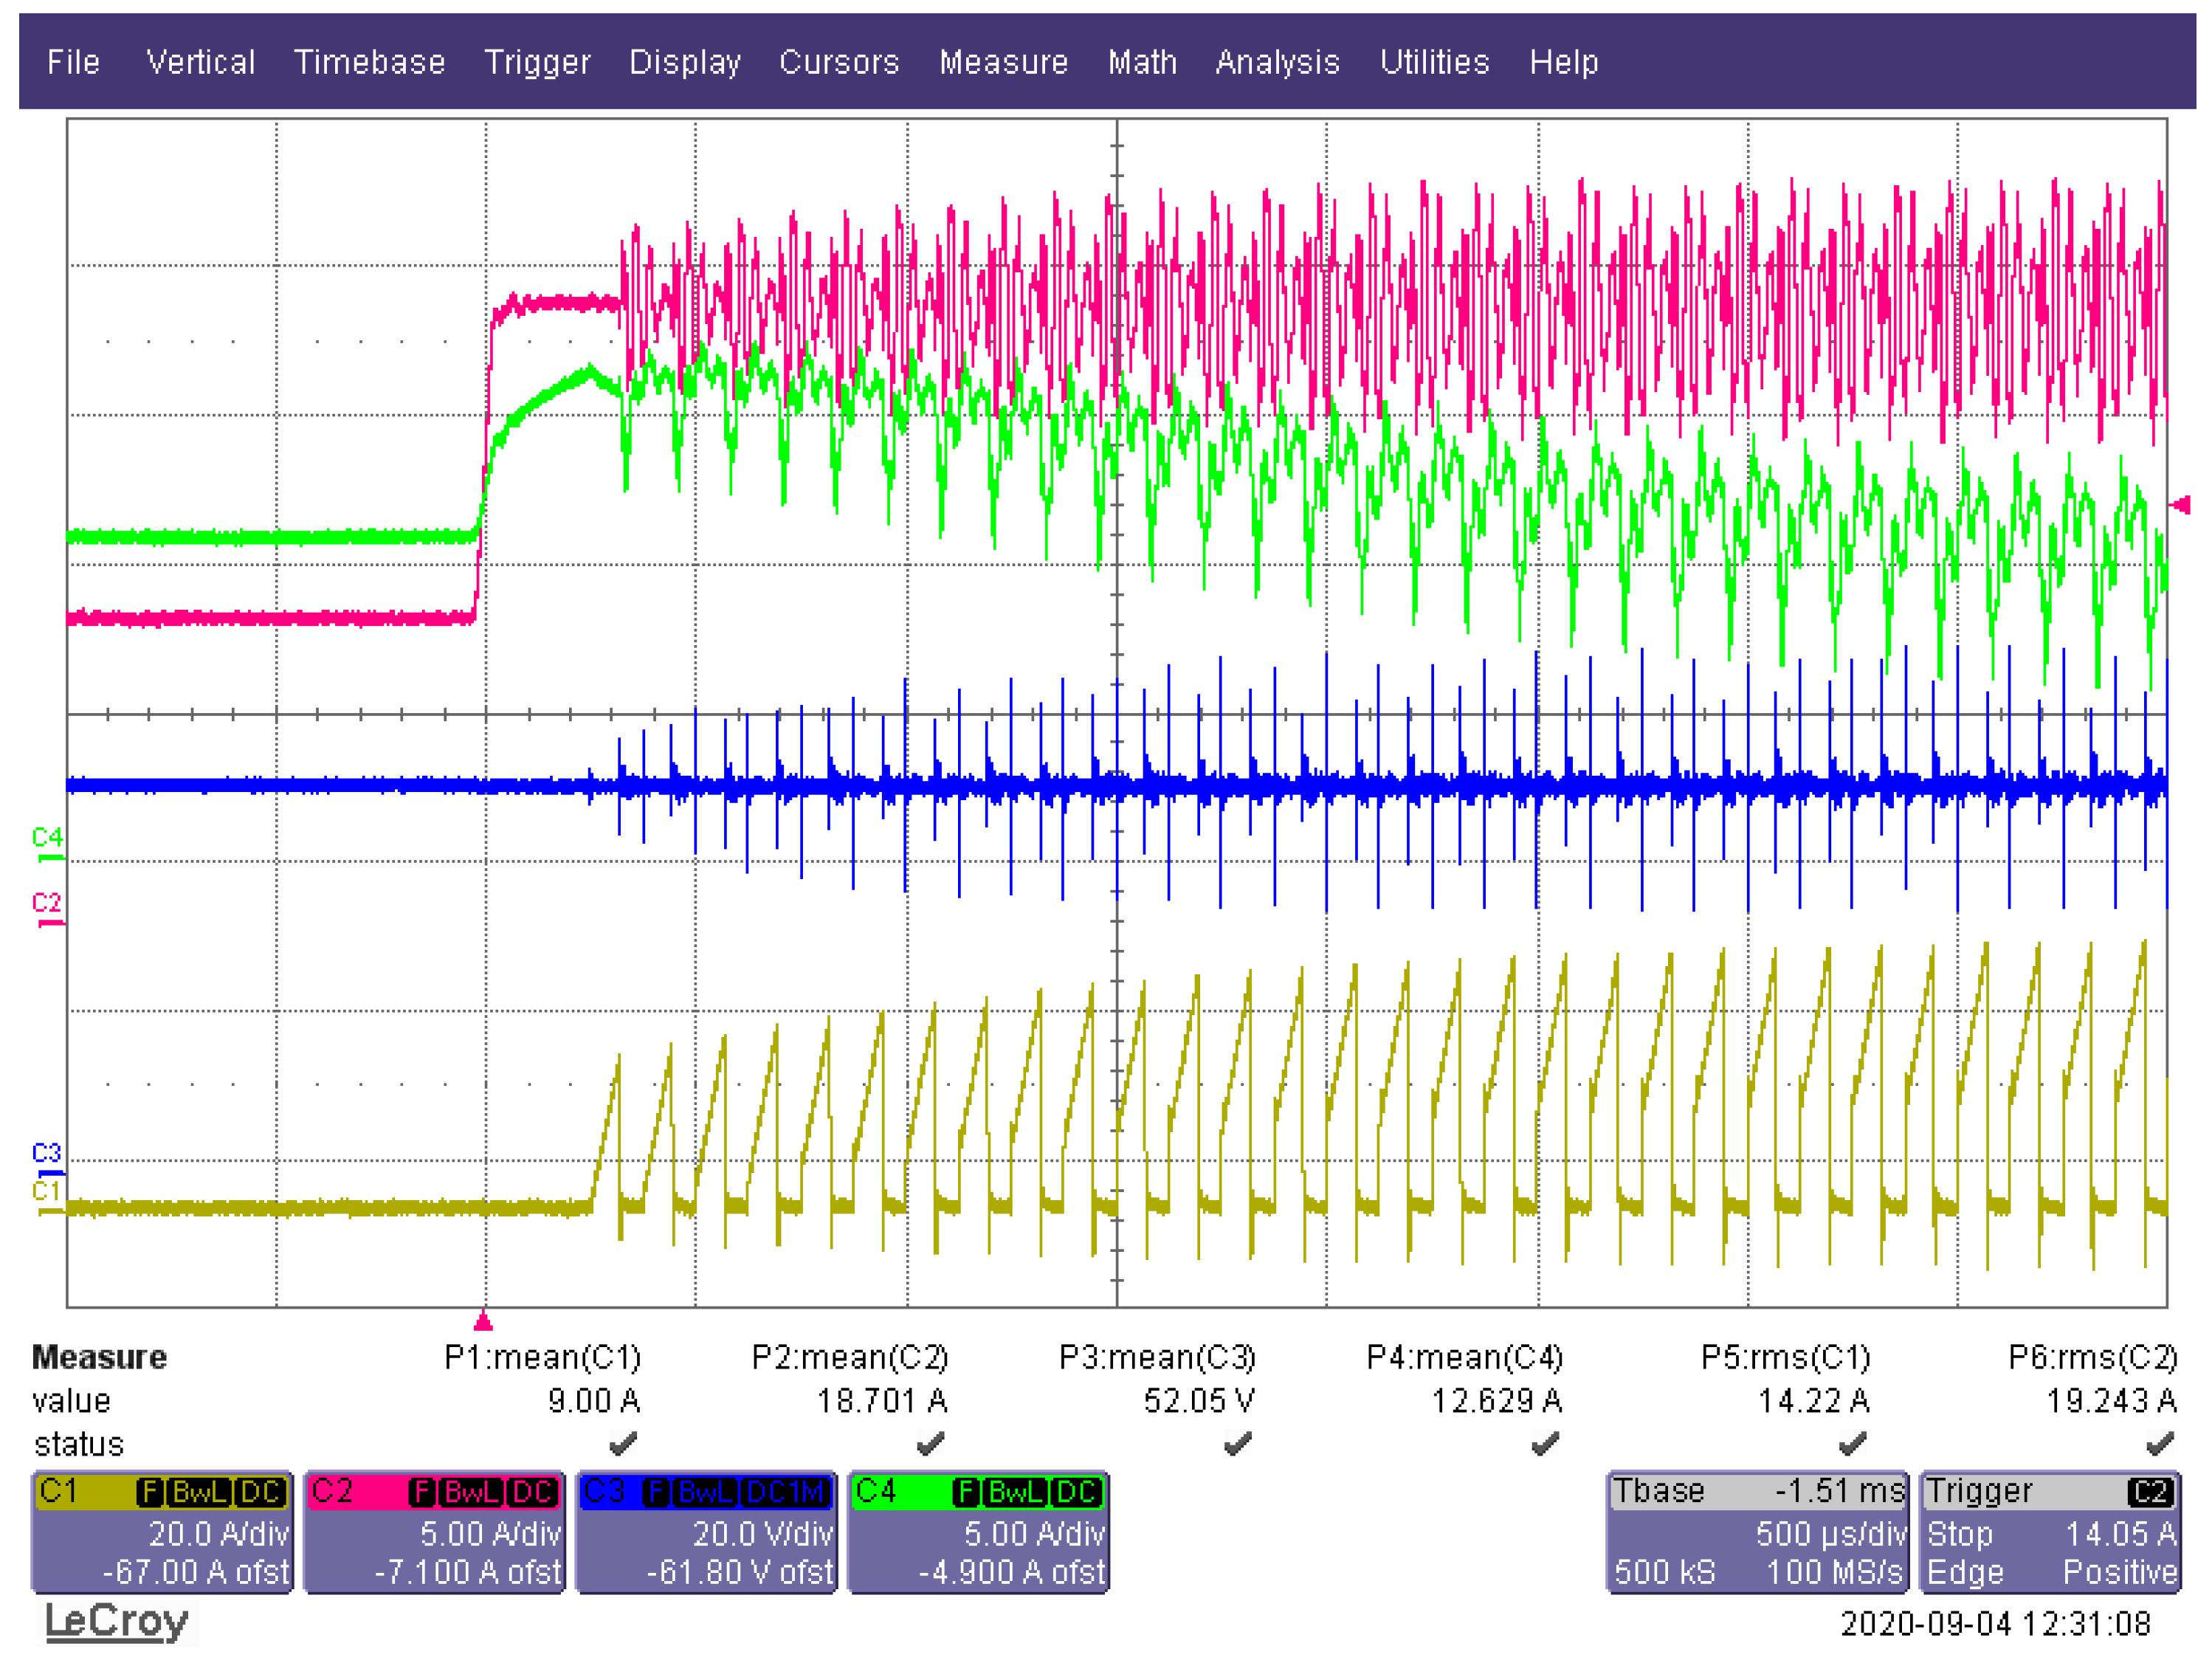Open the Measure menu
The width and height of the screenshot is (2212, 1663).
[x=1003, y=62]
